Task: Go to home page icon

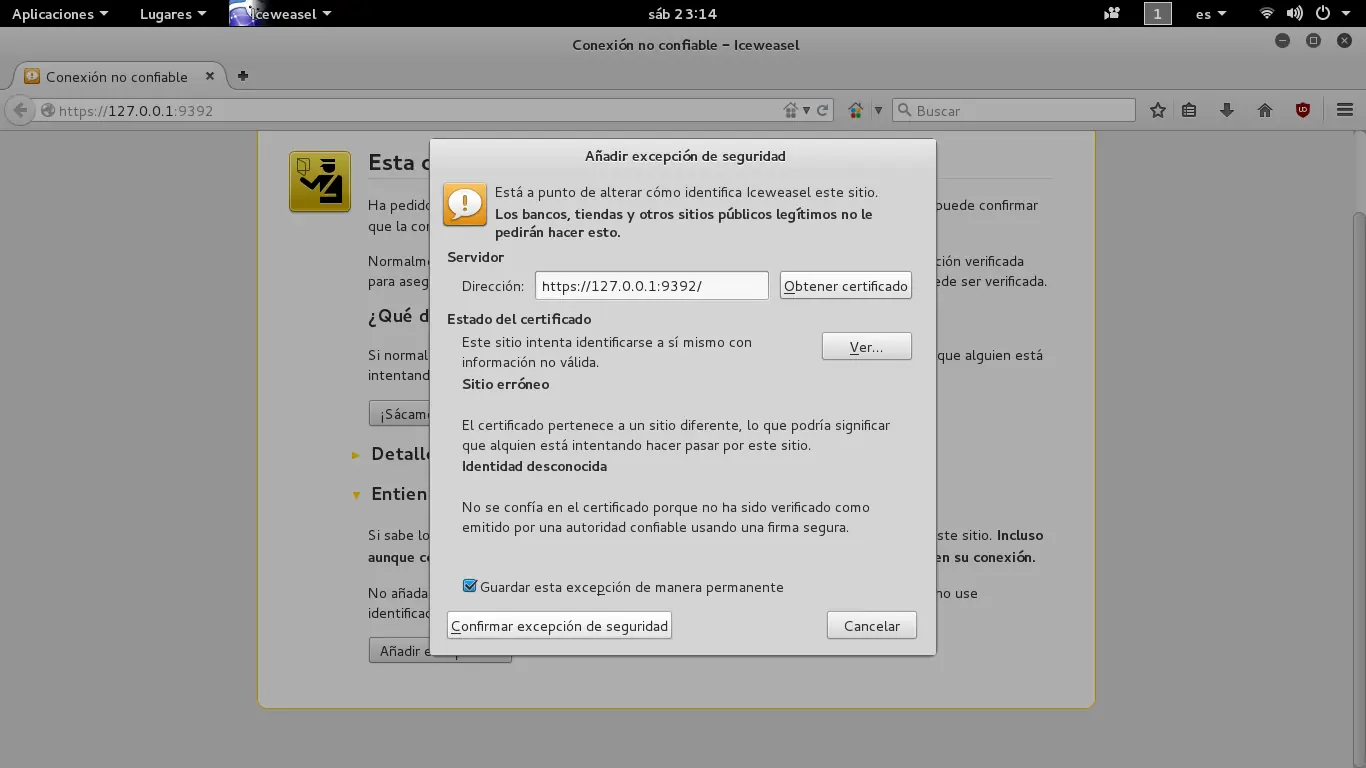Action: 1265,111
